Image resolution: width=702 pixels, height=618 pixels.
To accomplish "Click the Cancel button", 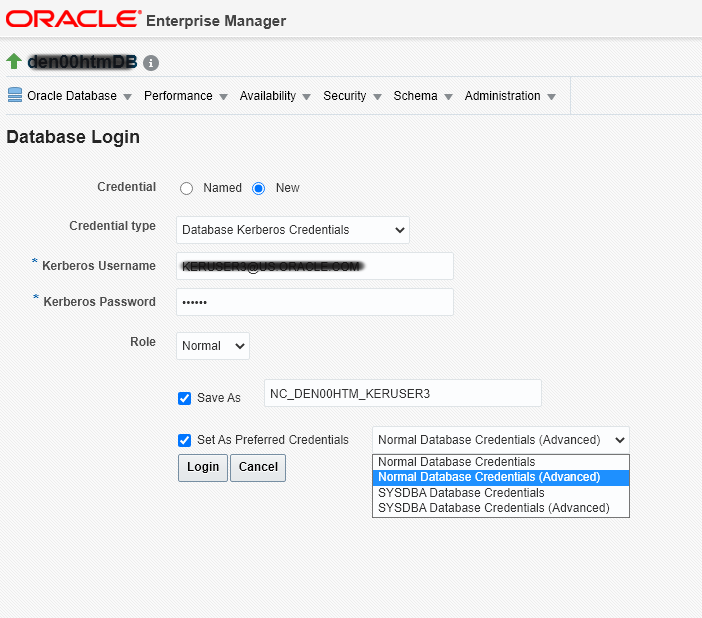I will 258,468.
